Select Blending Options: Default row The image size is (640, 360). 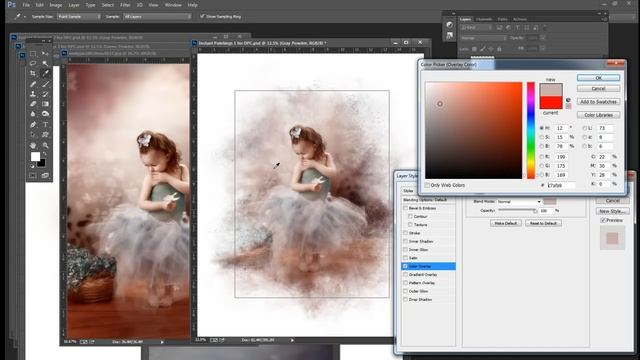428,200
